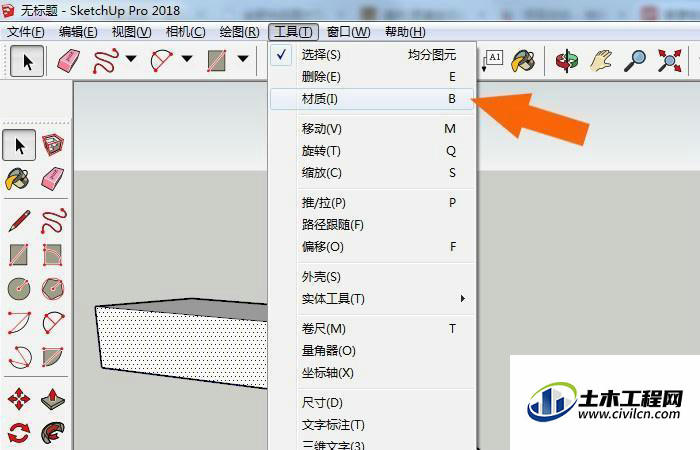Select the Rectangle tool in left toolbar
The image size is (700, 450).
pyautogui.click(x=19, y=255)
